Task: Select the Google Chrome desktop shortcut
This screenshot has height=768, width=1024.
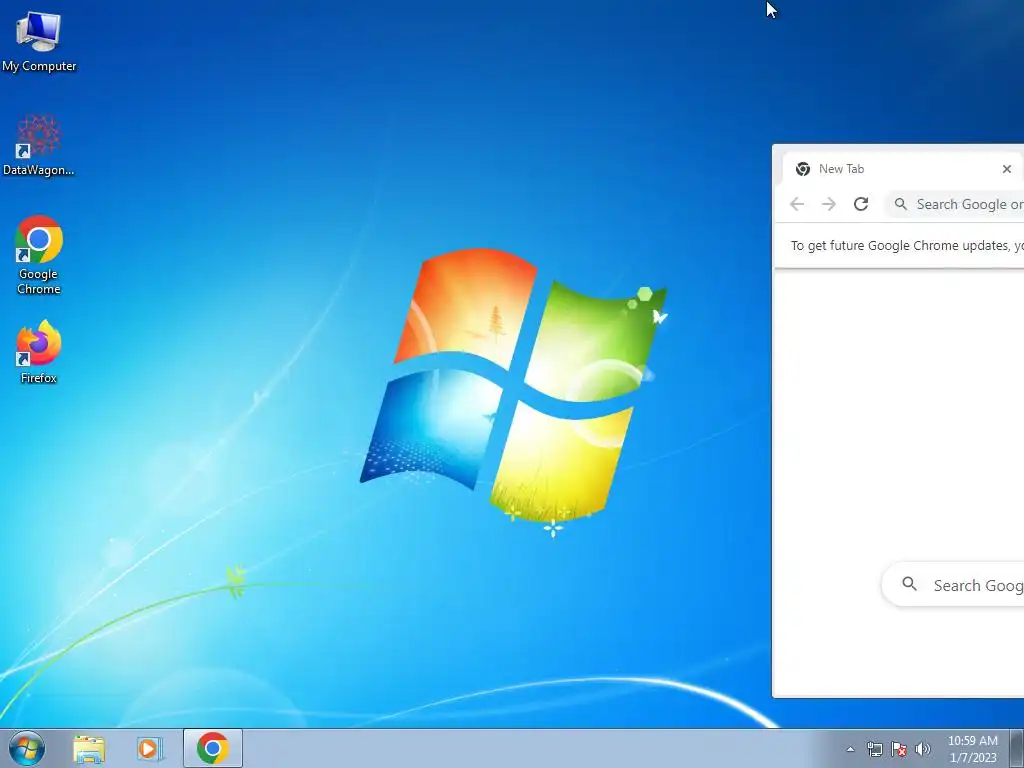Action: click(39, 255)
